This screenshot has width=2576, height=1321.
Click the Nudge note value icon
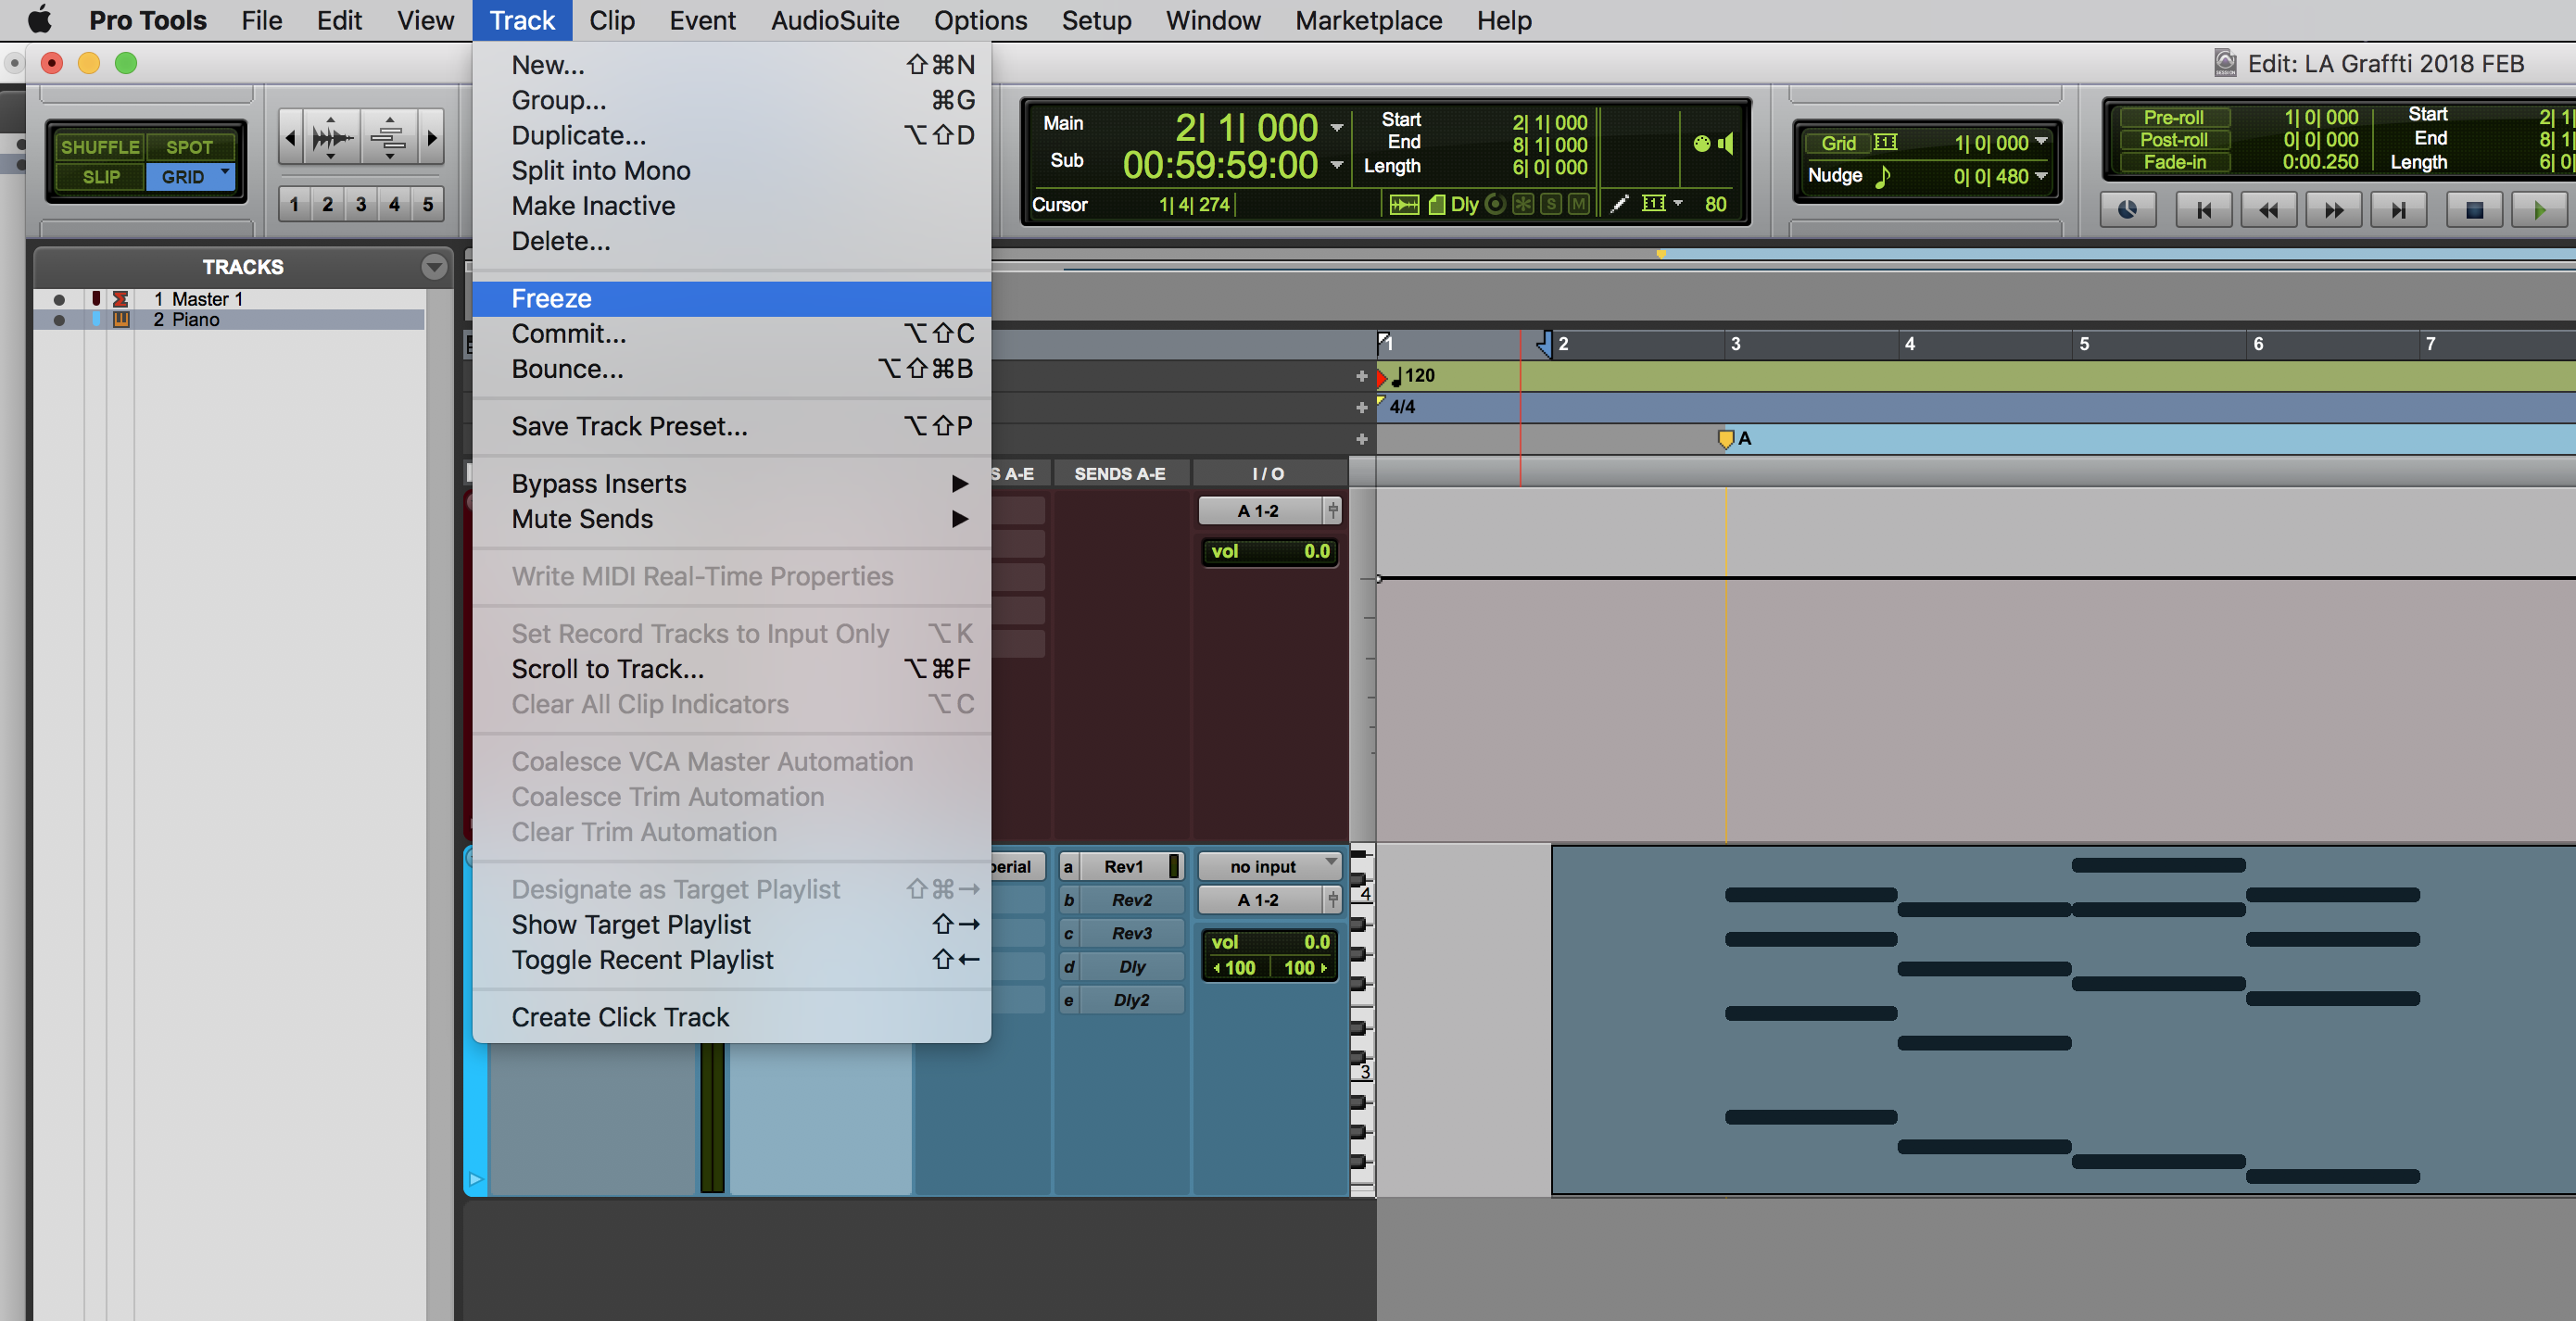tap(1882, 176)
